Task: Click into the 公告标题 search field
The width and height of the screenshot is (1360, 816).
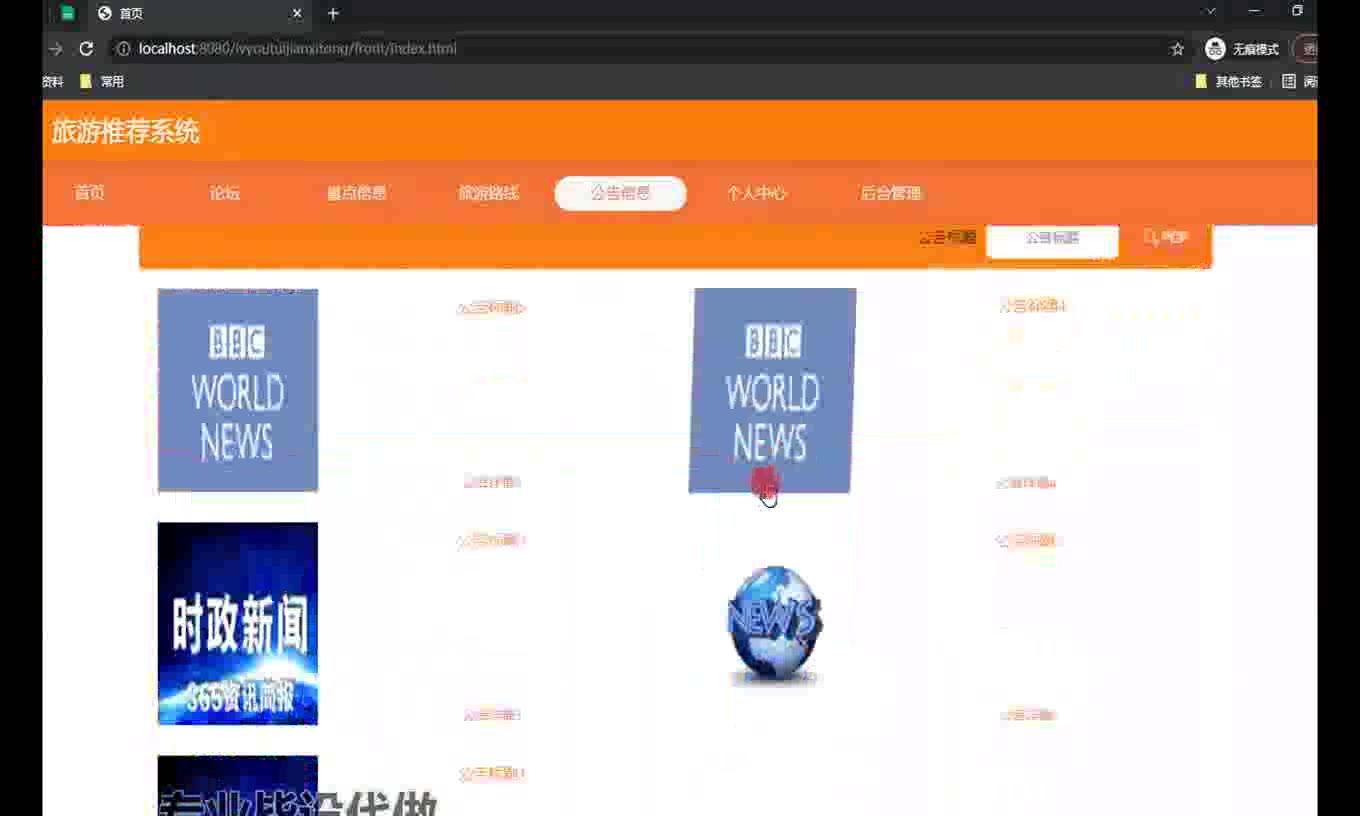Action: pos(1052,240)
